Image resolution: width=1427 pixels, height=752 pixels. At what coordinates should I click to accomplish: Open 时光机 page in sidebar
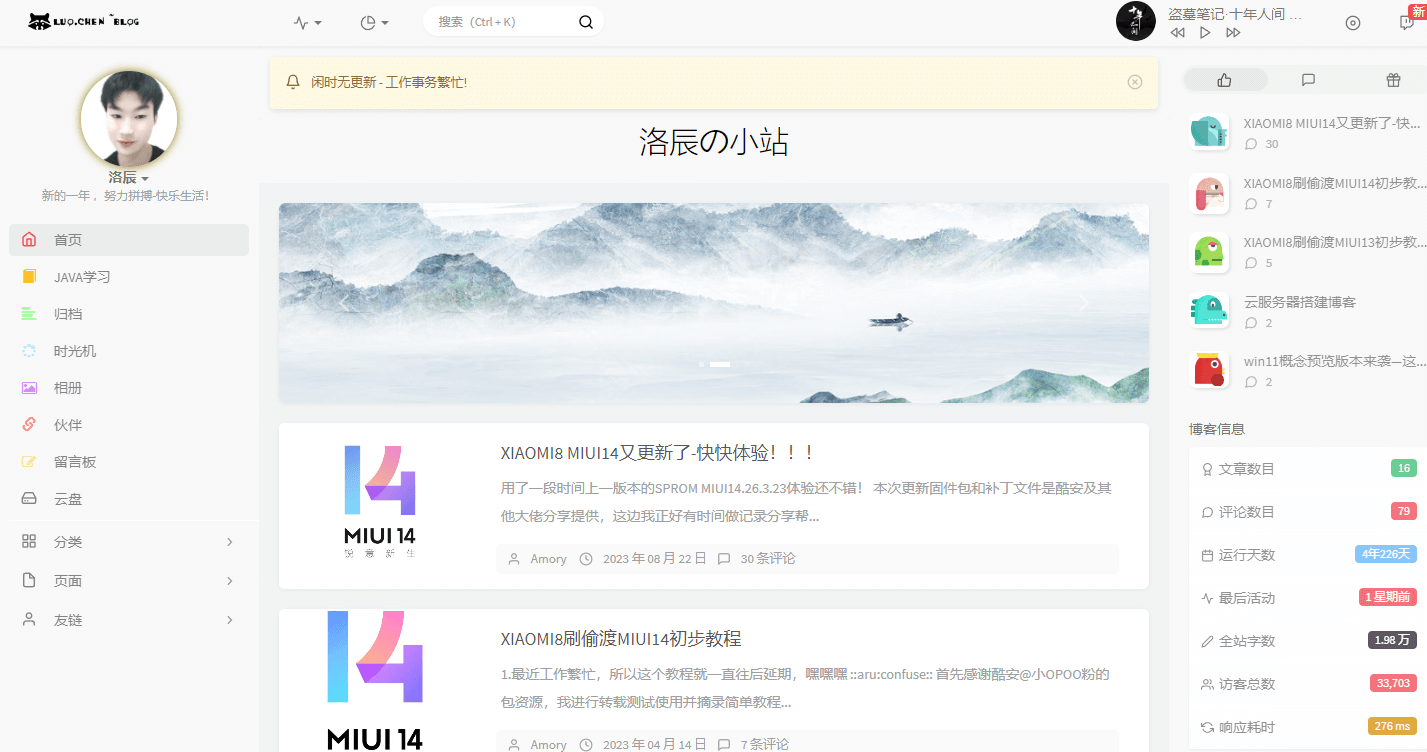pos(129,351)
